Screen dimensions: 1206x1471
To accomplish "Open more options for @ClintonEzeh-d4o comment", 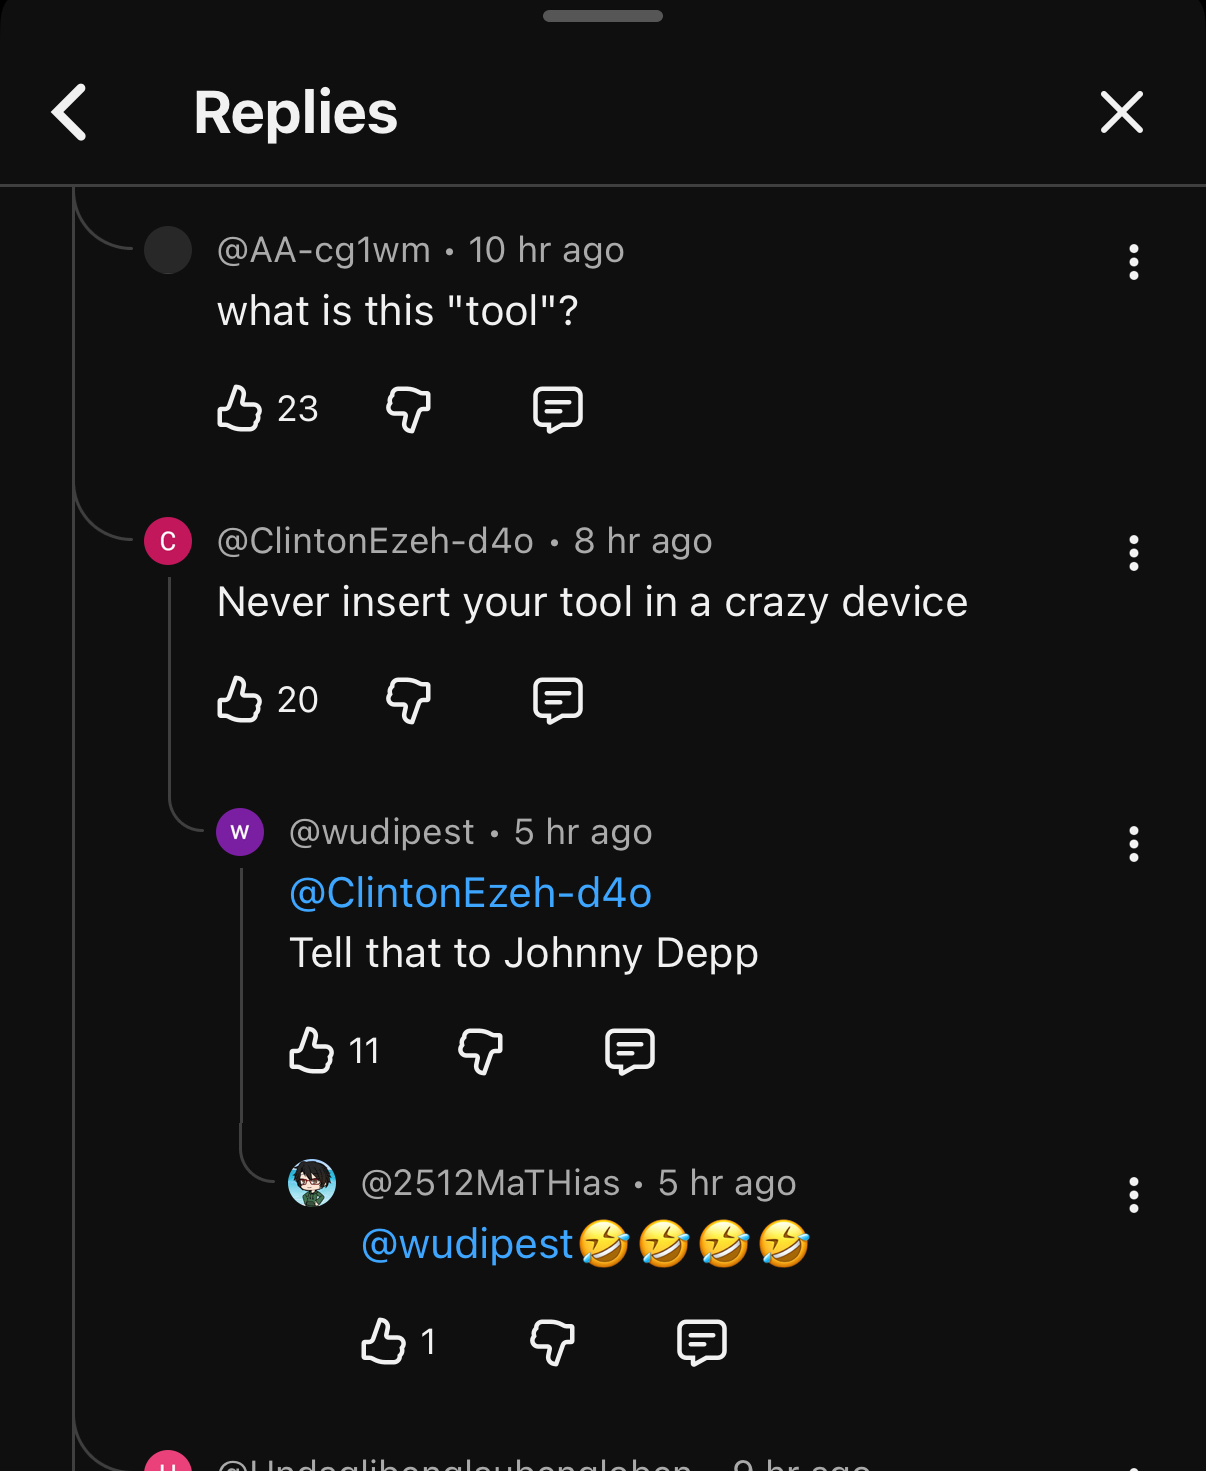I will pos(1133,553).
